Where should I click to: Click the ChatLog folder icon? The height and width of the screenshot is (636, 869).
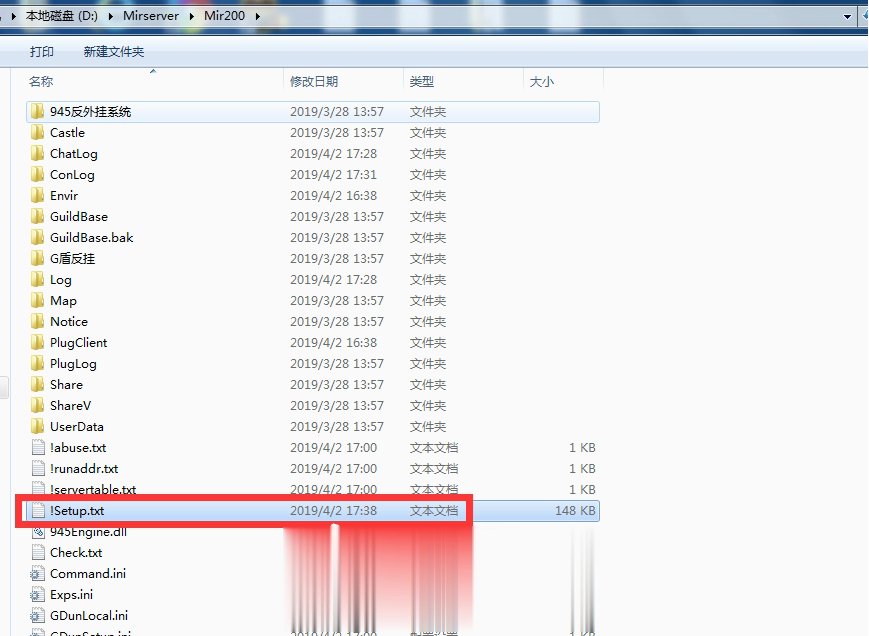37,153
